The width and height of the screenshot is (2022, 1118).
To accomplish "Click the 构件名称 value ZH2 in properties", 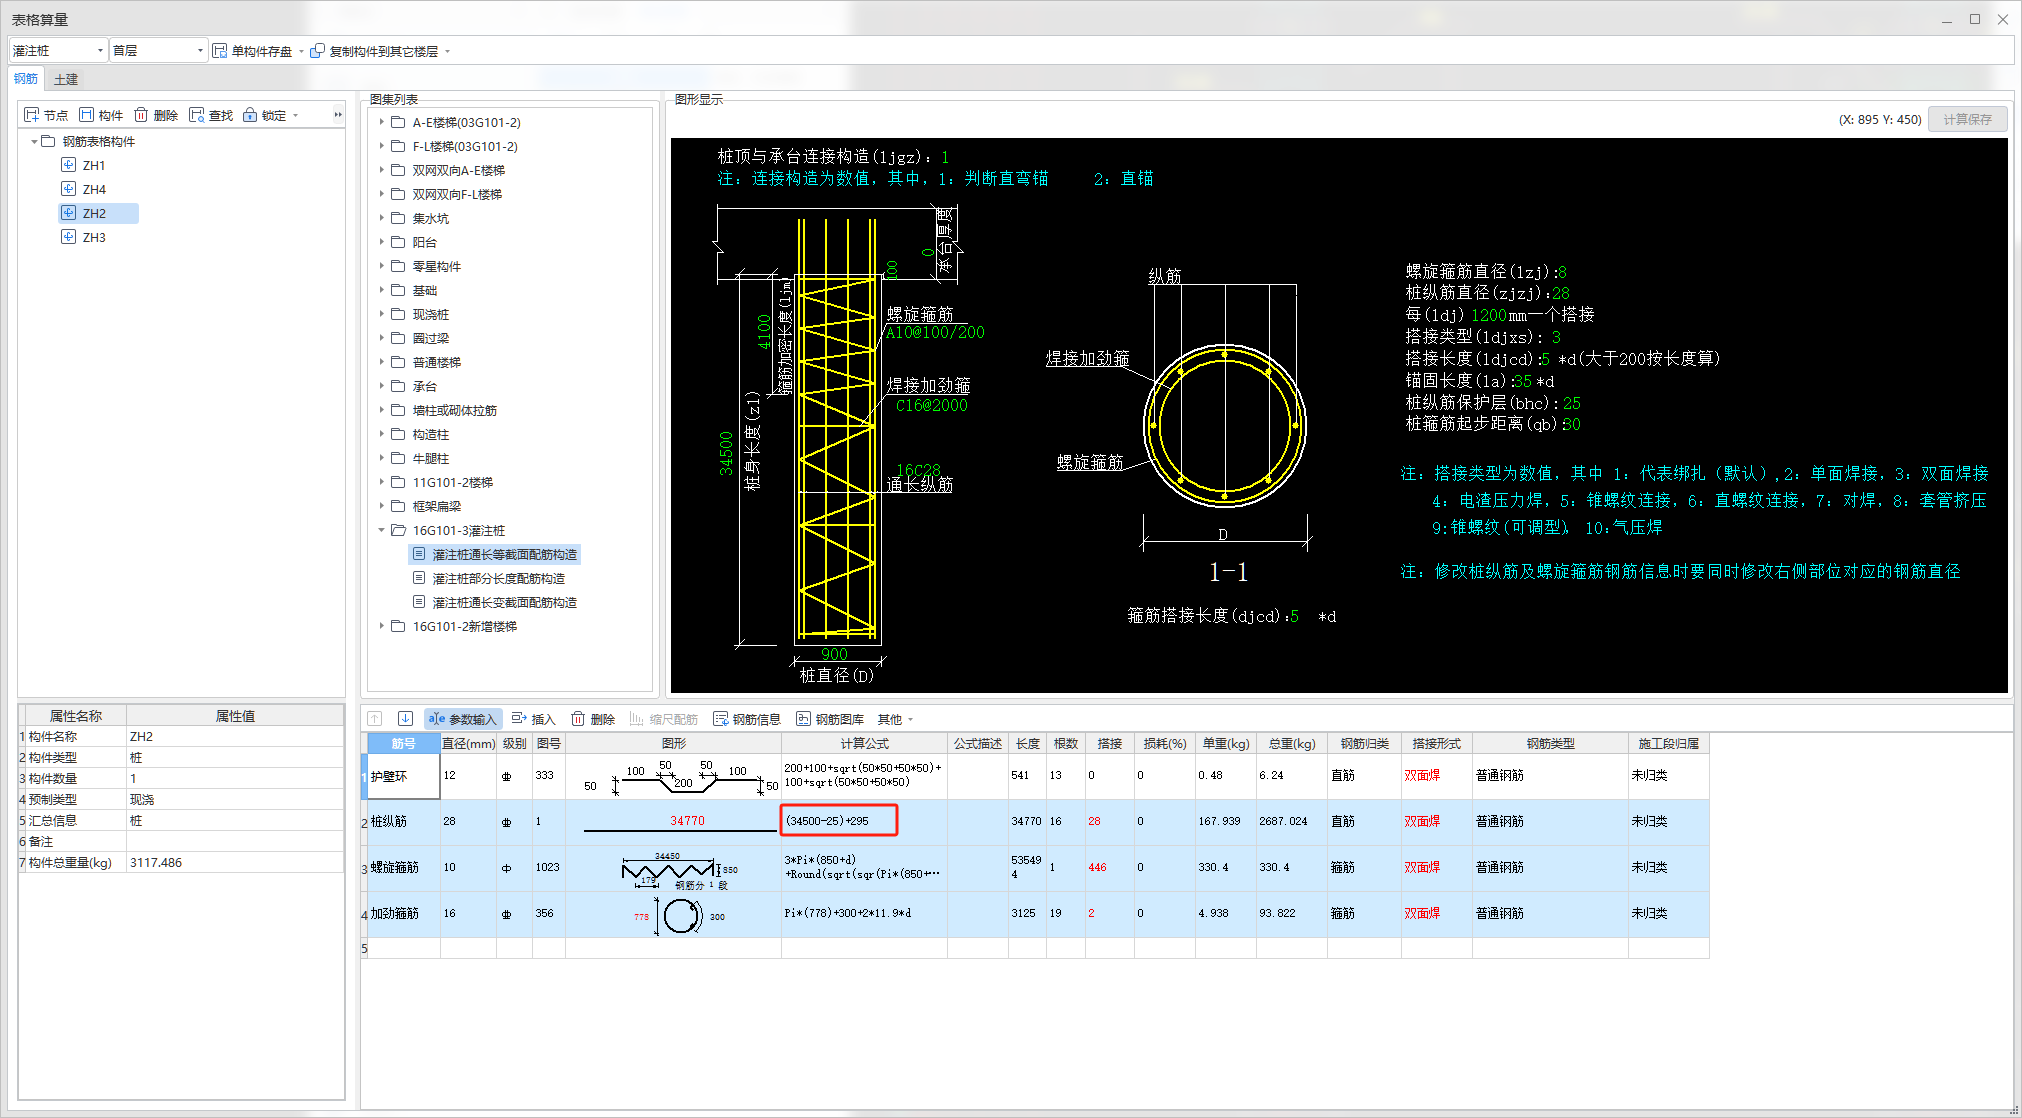I will [x=235, y=736].
